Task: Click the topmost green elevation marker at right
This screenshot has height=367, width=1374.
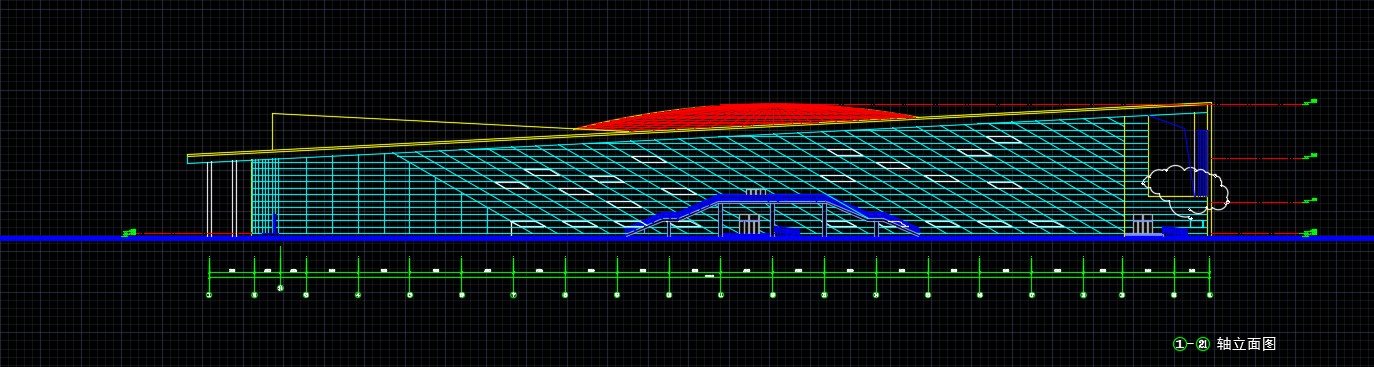Action: [1310, 102]
